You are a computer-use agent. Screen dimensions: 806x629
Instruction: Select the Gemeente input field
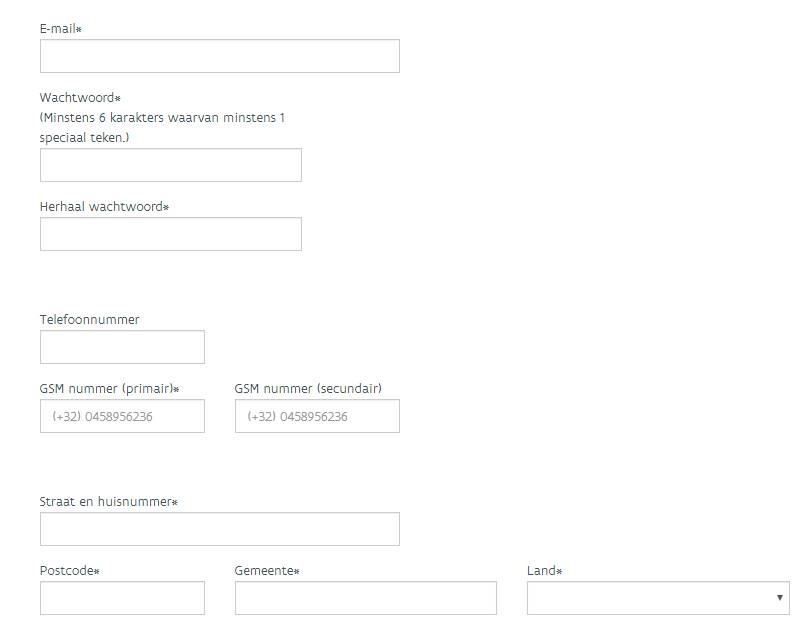point(365,598)
